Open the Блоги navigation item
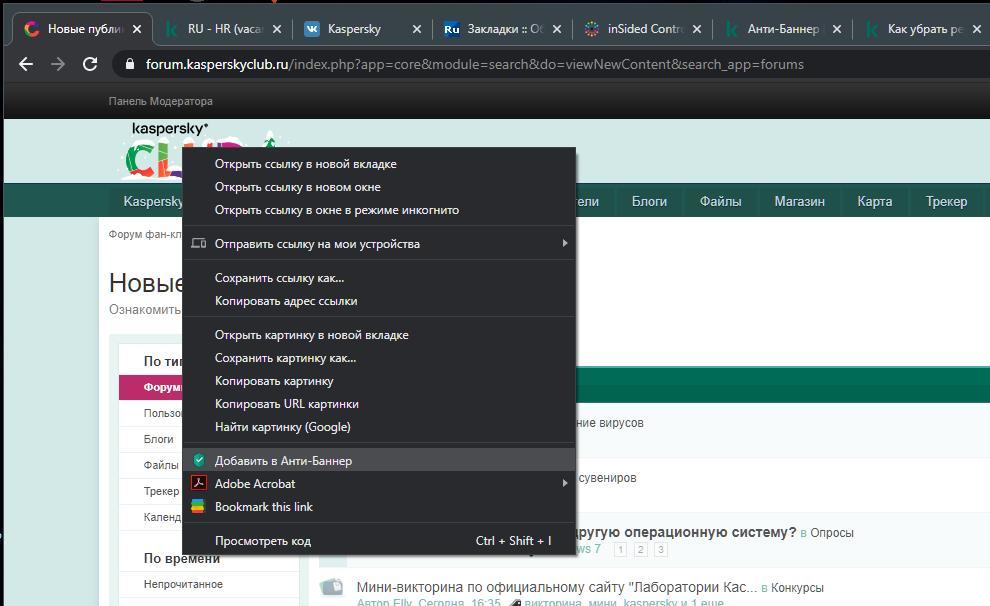This screenshot has width=990, height=606. point(649,201)
